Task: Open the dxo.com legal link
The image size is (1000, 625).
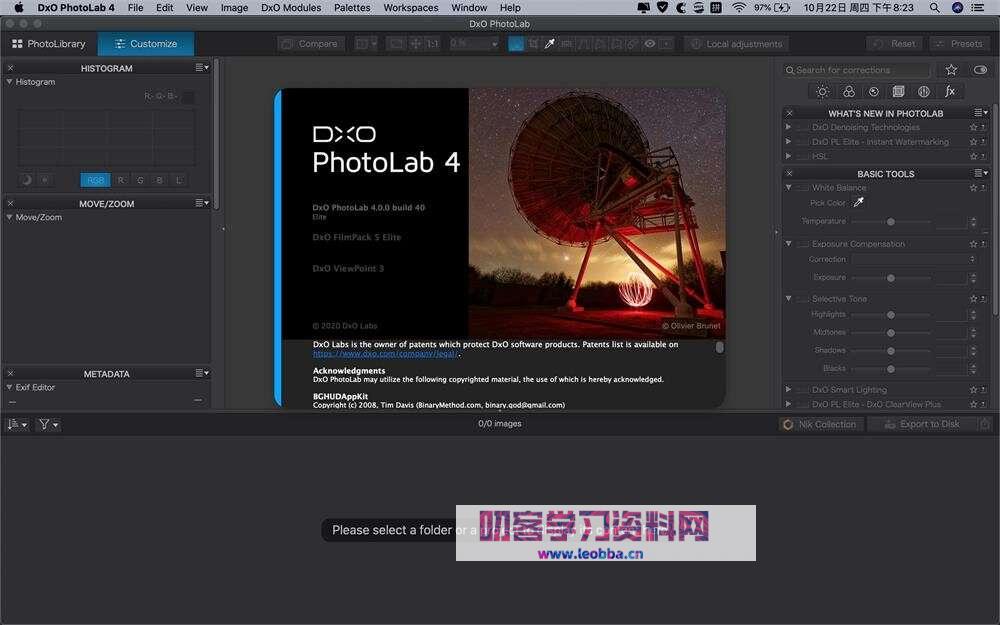Action: (384, 352)
